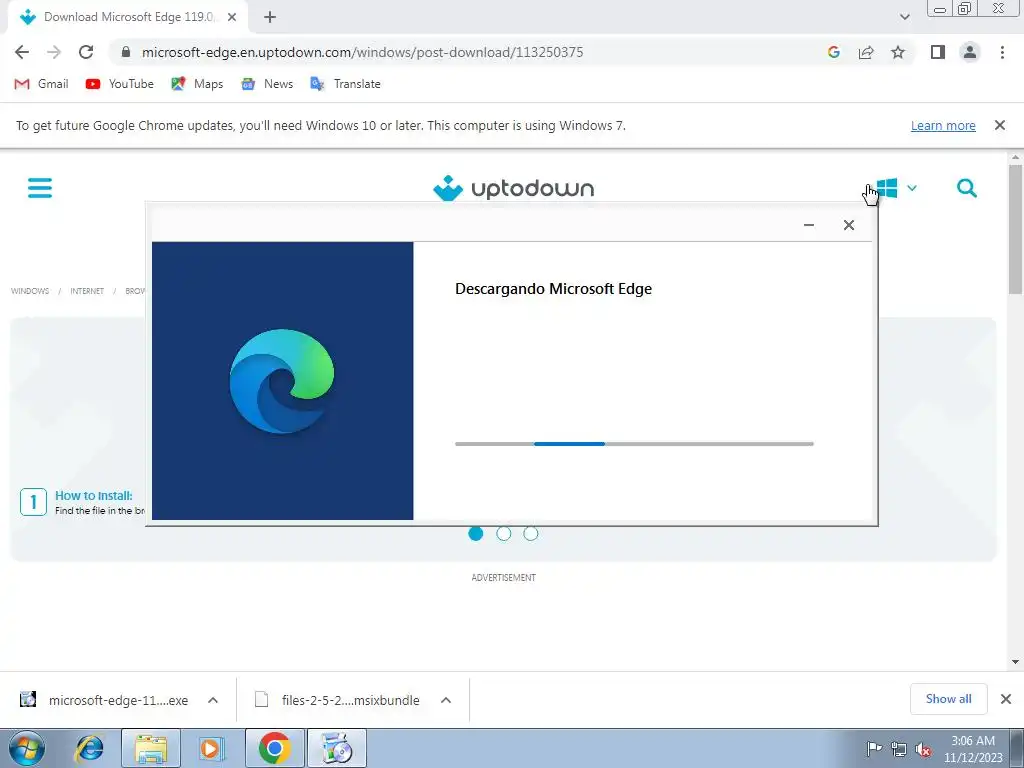1024x768 pixels.
Task: Switch to installer taskbar icon
Action: coord(336,748)
